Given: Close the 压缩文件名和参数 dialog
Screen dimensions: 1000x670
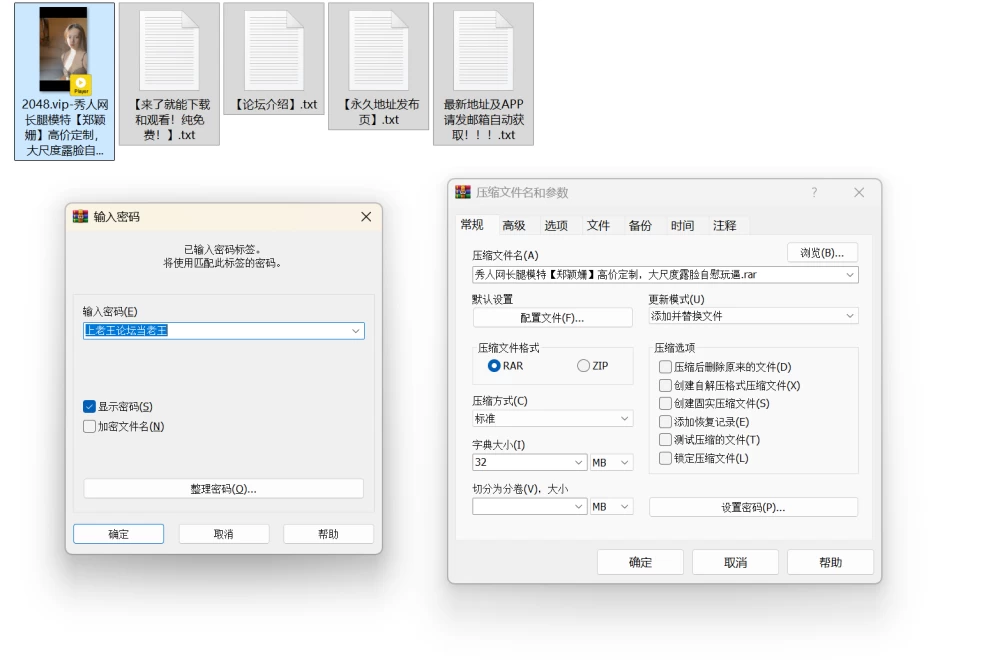Looking at the screenshot, I should click(859, 192).
